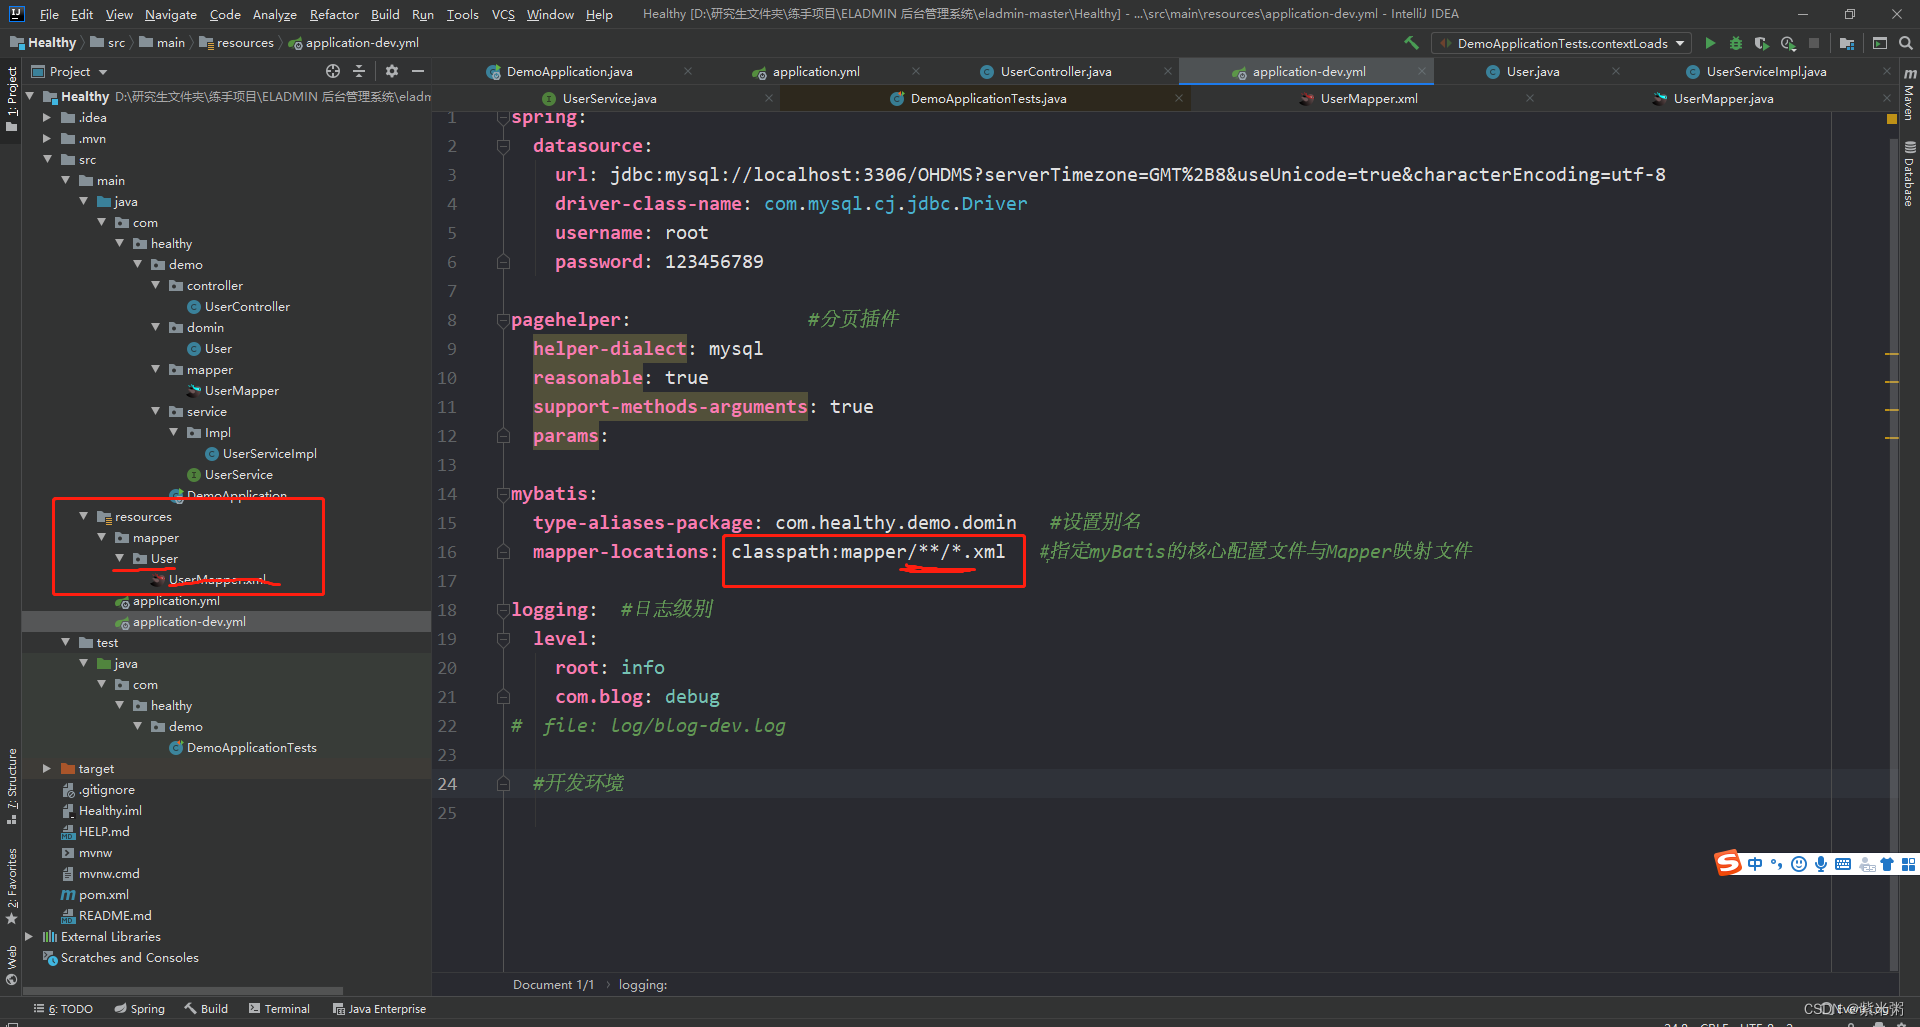The width and height of the screenshot is (1920, 1027).
Task: Open the VCS menu
Action: coord(503,14)
